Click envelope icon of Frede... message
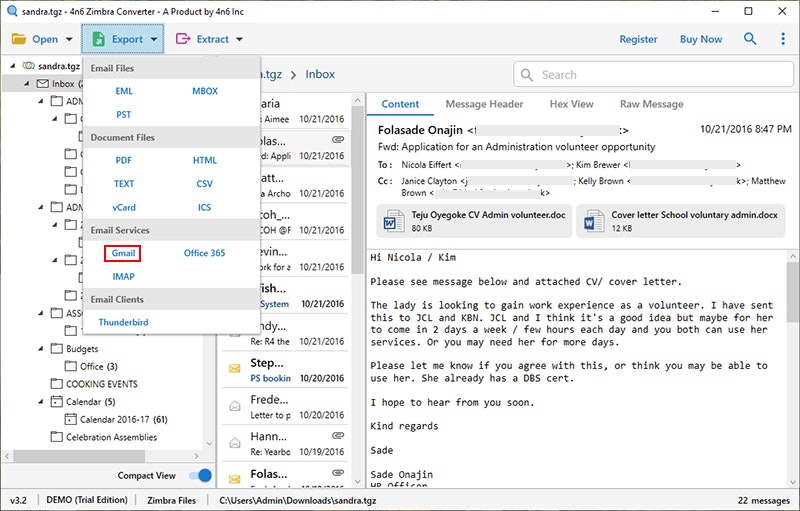 [x=235, y=405]
